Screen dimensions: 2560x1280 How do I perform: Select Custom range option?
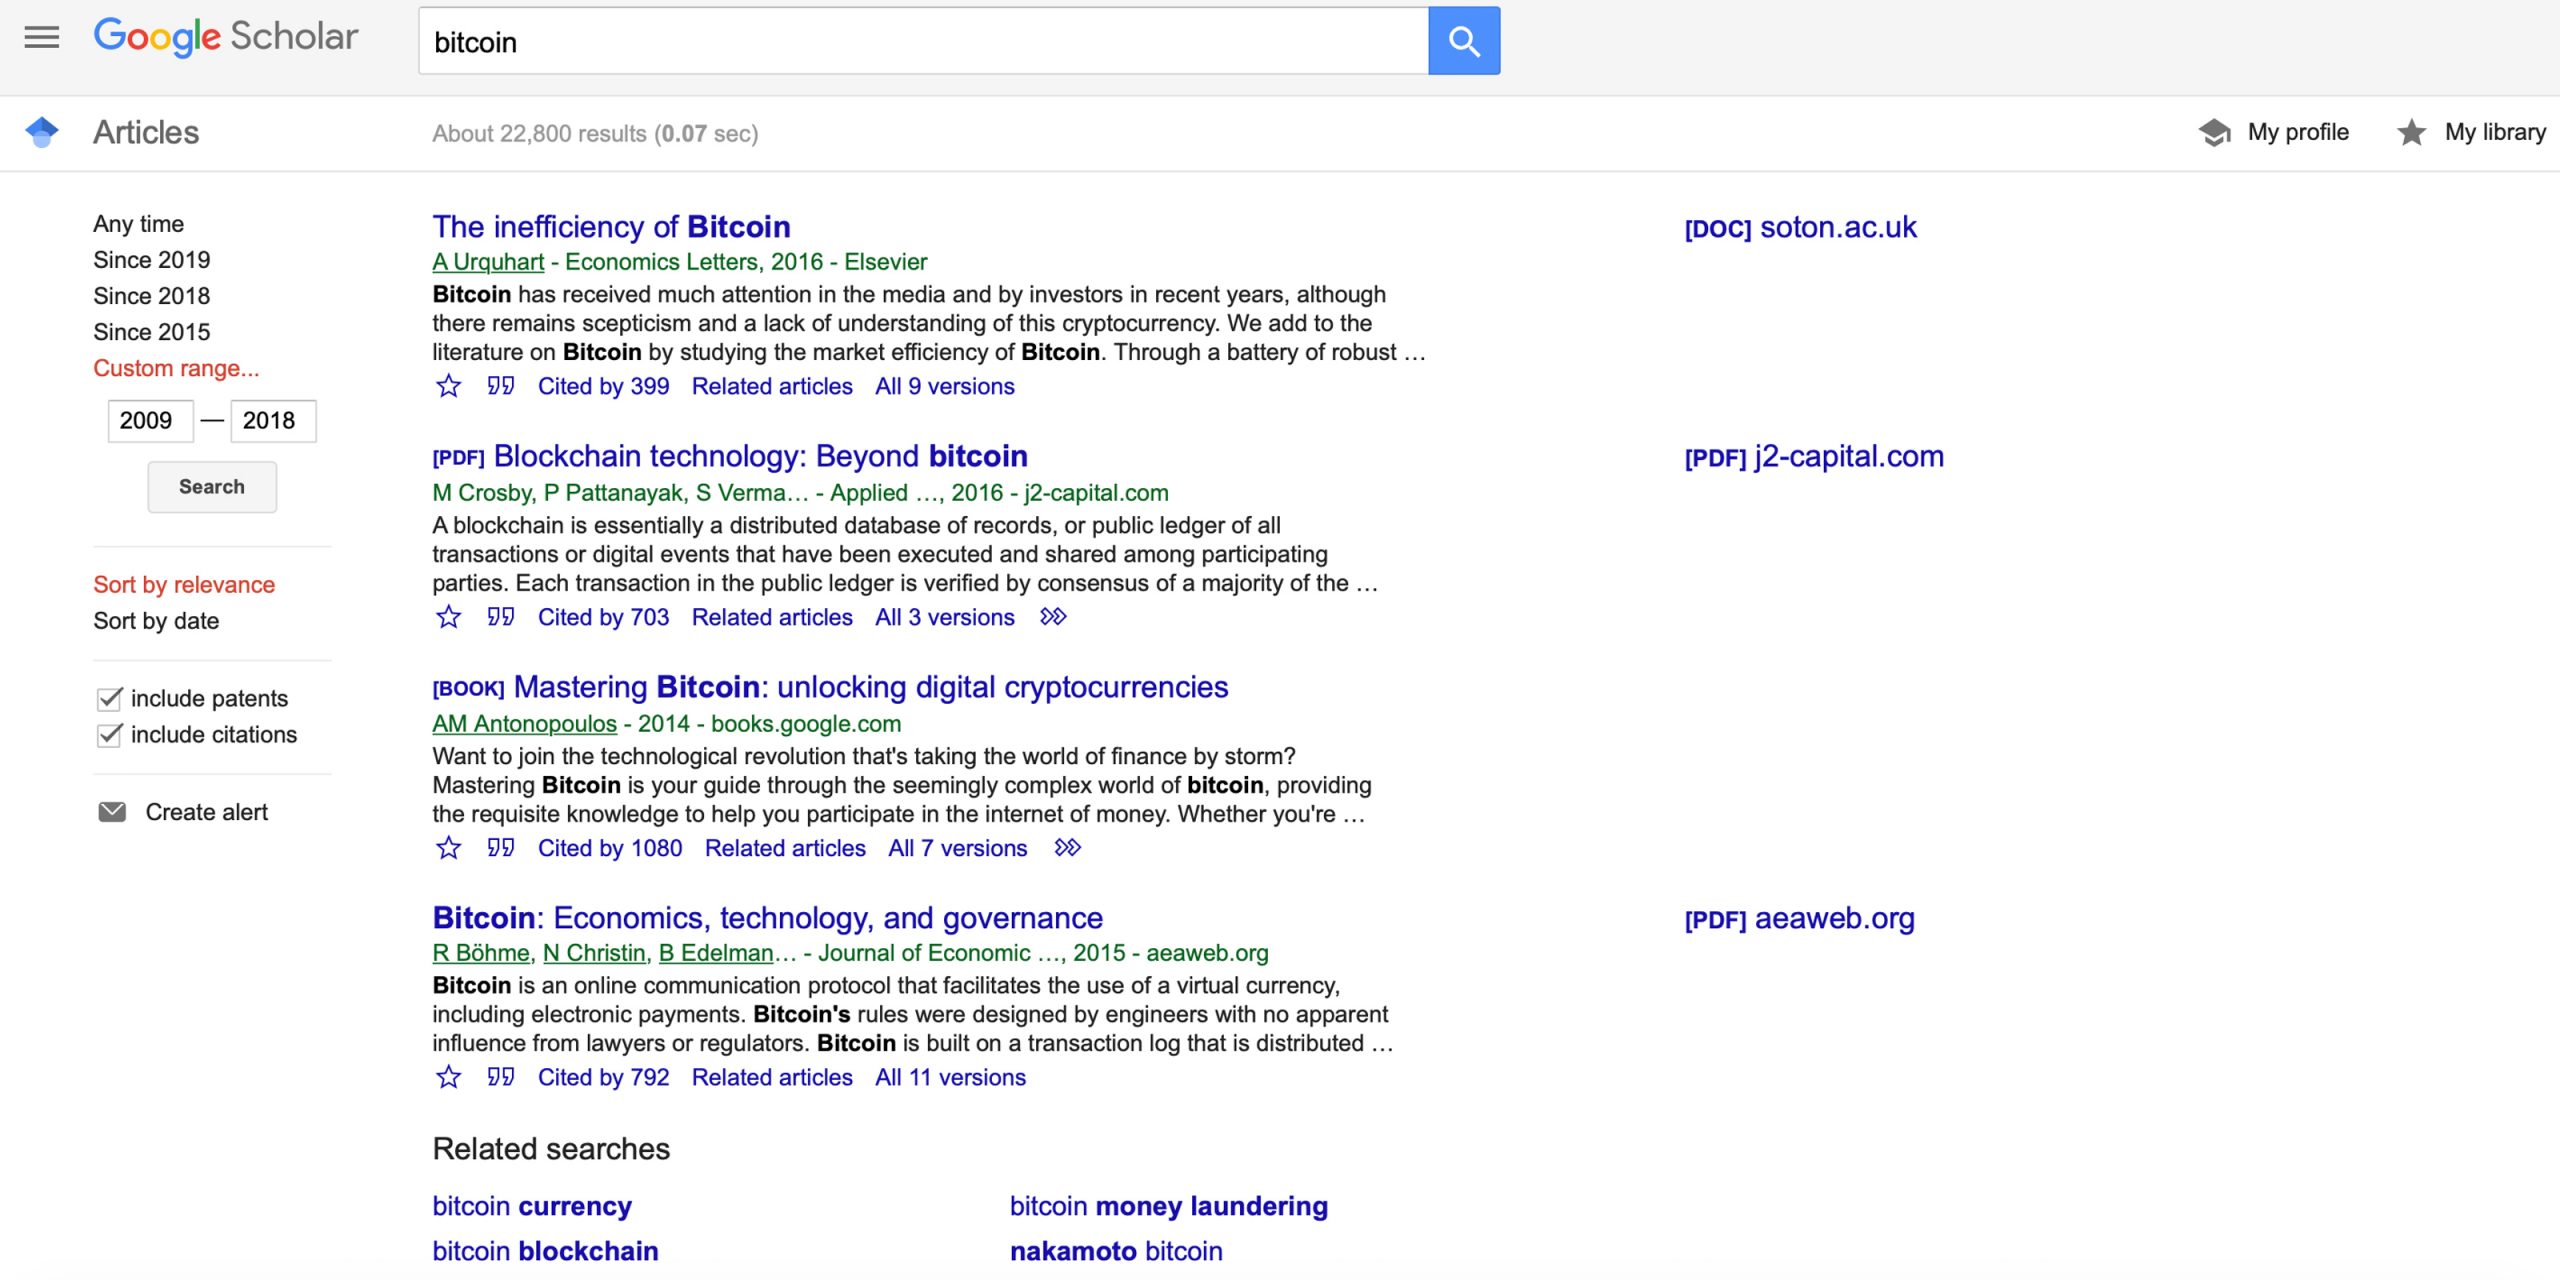pos(176,368)
